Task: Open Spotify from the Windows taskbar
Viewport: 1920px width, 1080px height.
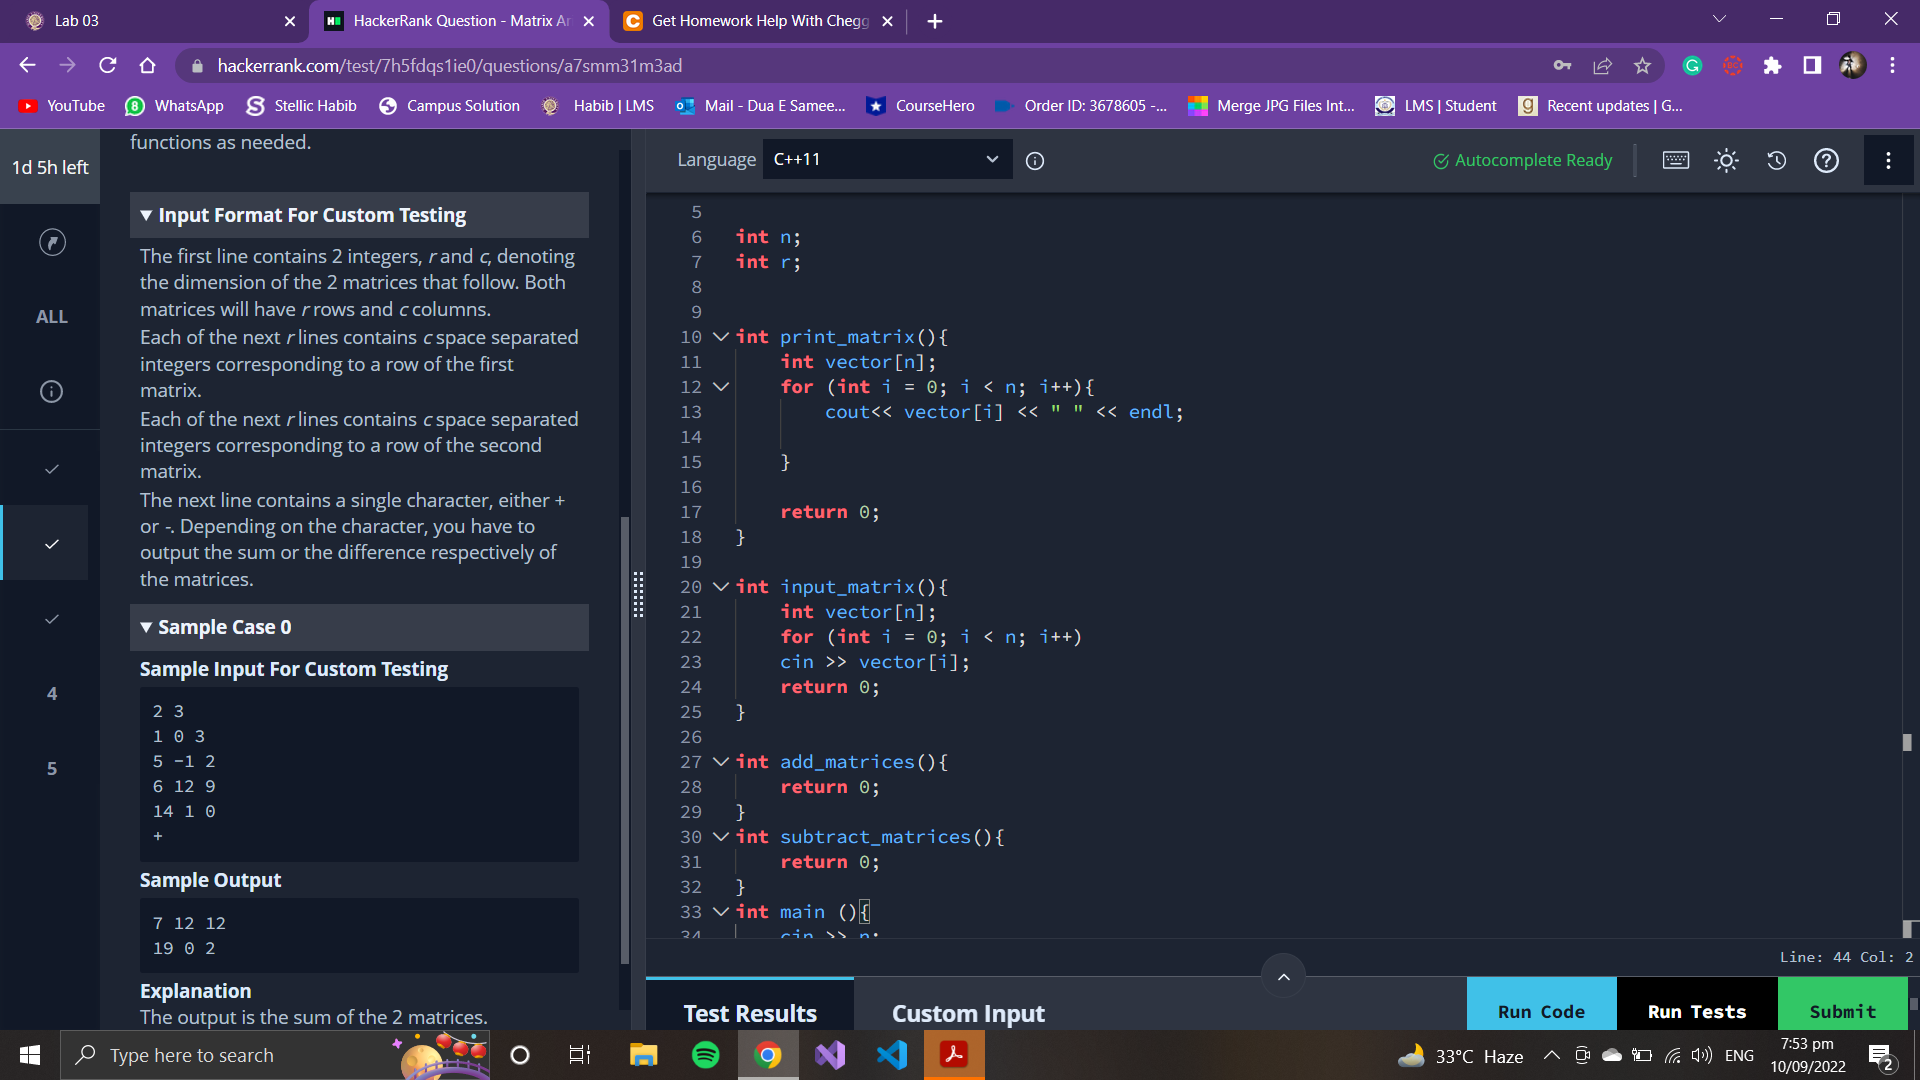Action: coord(705,1055)
